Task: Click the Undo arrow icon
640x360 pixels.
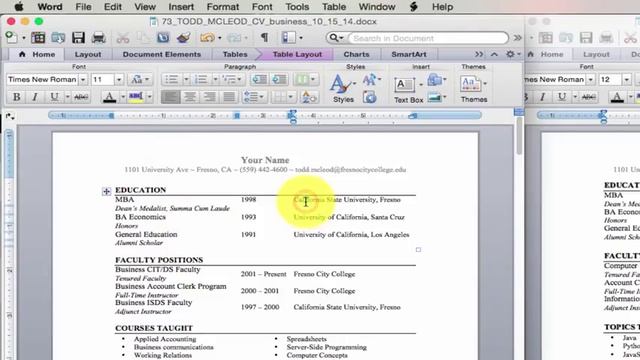Action: (x=207, y=38)
